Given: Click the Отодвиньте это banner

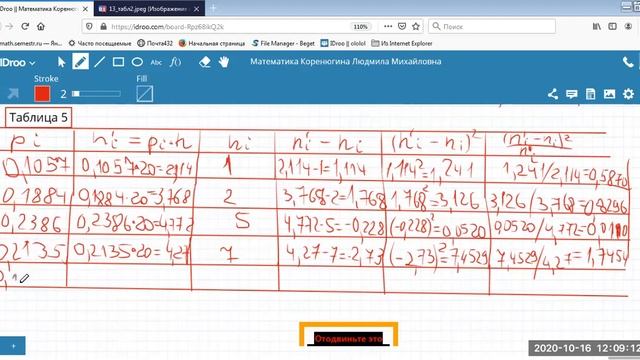Looking at the screenshot, I should 349,339.
